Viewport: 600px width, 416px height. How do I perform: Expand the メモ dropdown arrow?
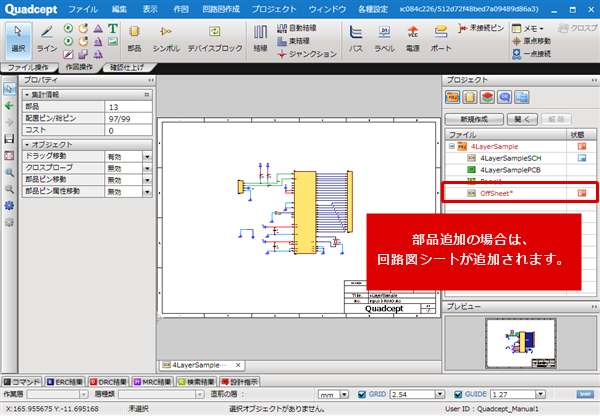(x=541, y=29)
